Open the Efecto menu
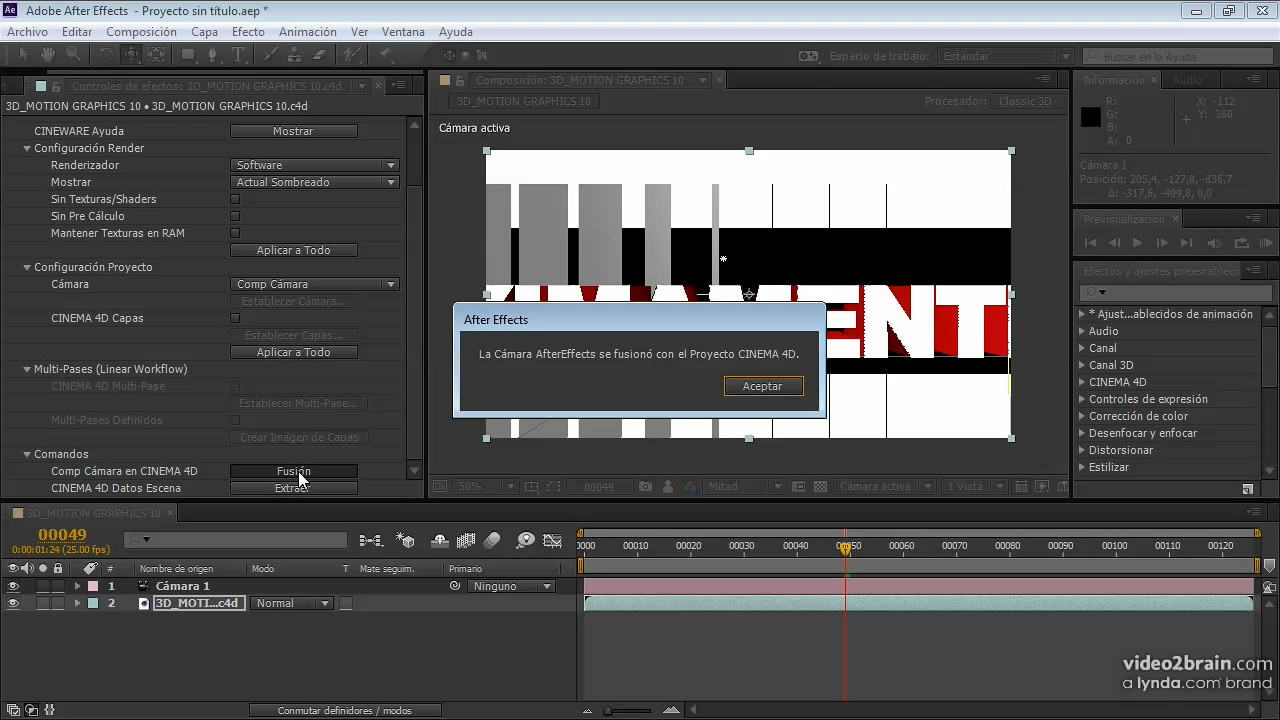 pyautogui.click(x=248, y=32)
